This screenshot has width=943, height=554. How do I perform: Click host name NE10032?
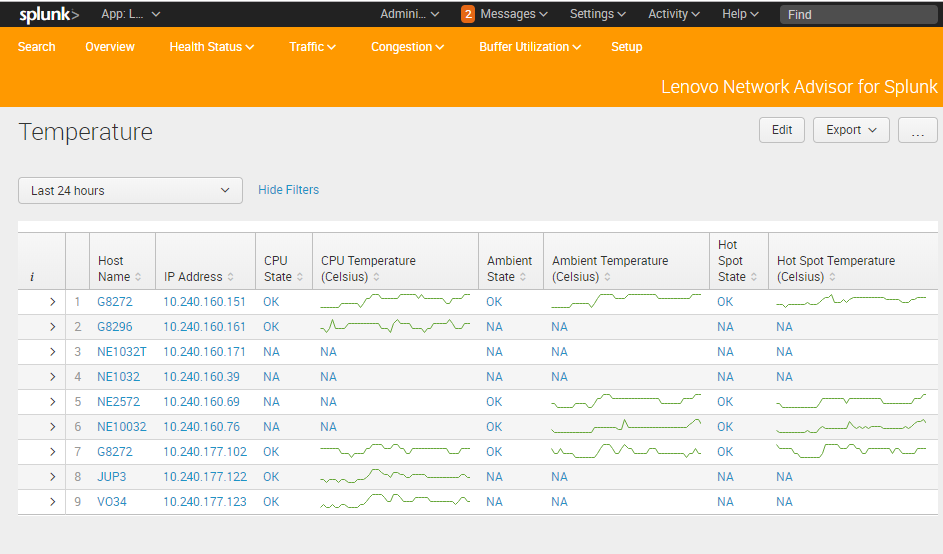(x=121, y=426)
